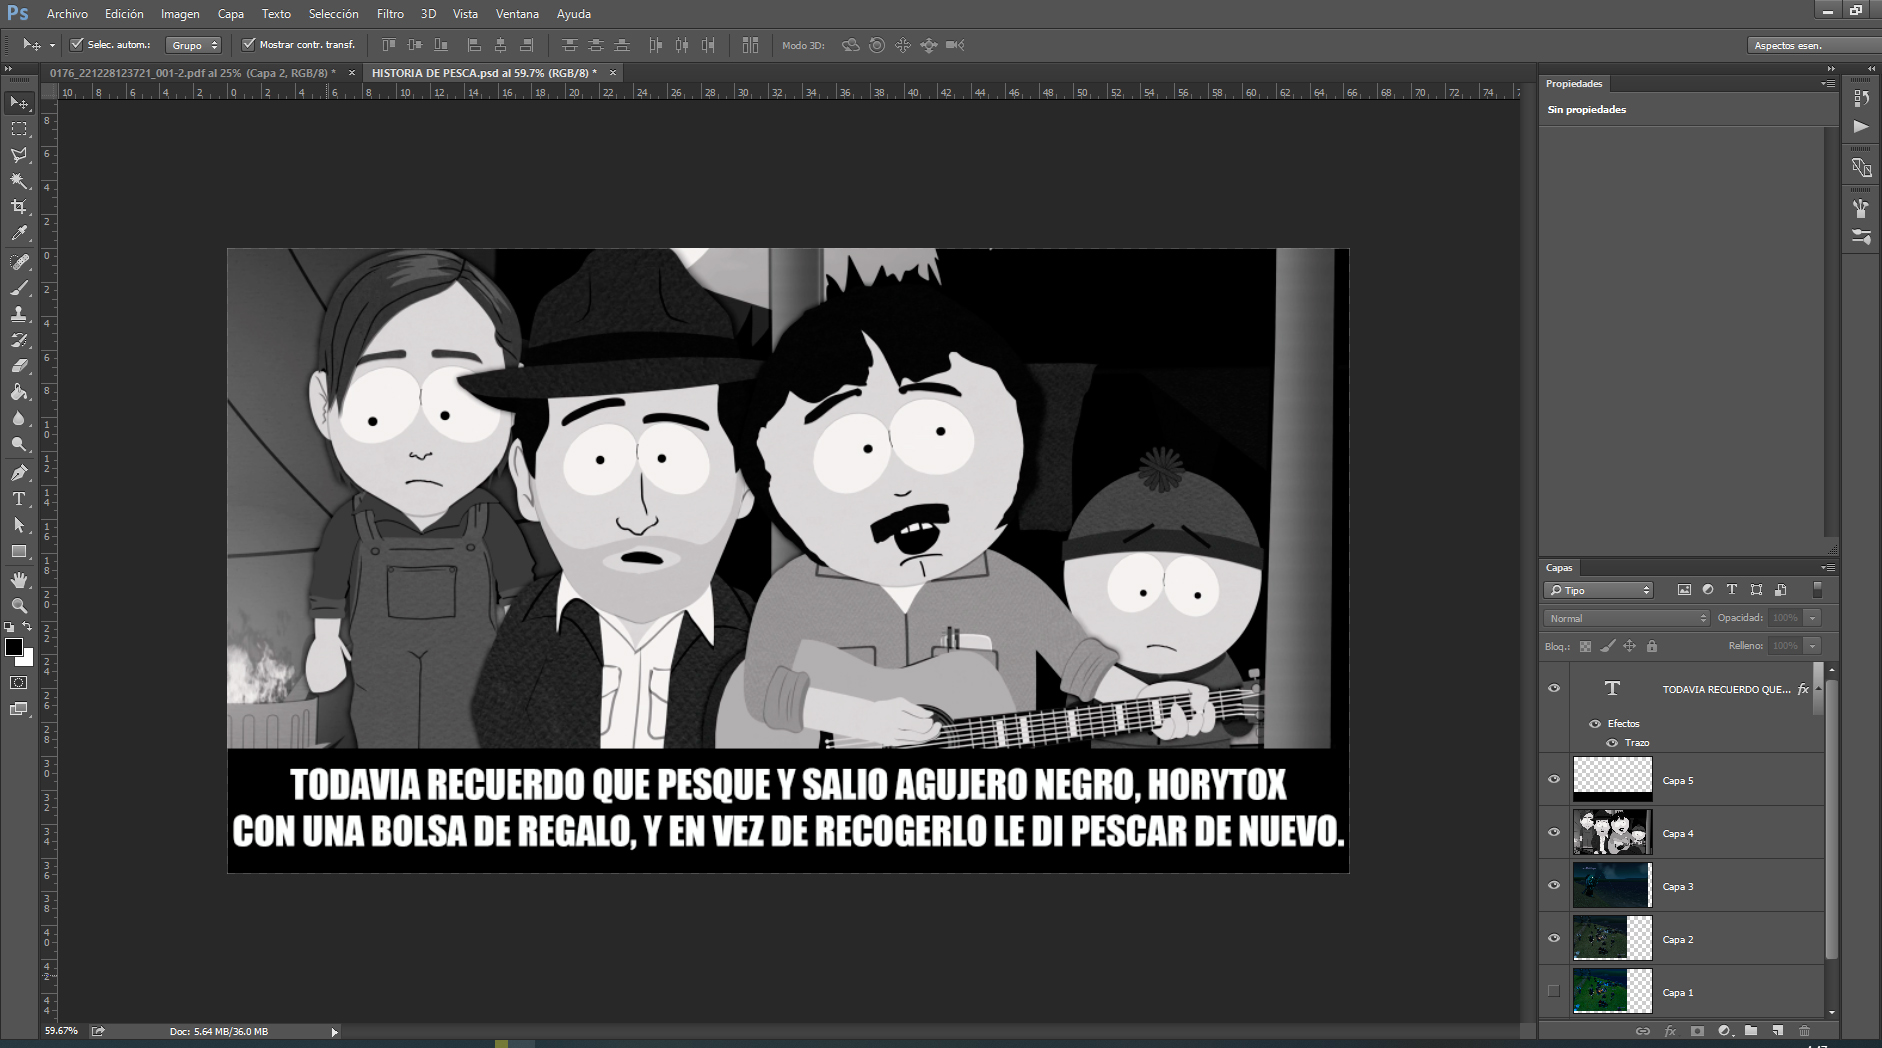This screenshot has width=1882, height=1048.
Task: Set the foreground color swatch
Action: (14, 647)
